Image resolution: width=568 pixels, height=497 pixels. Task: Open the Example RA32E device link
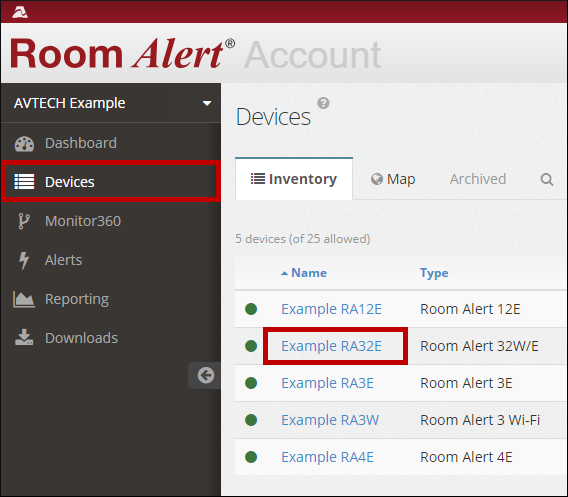331,346
